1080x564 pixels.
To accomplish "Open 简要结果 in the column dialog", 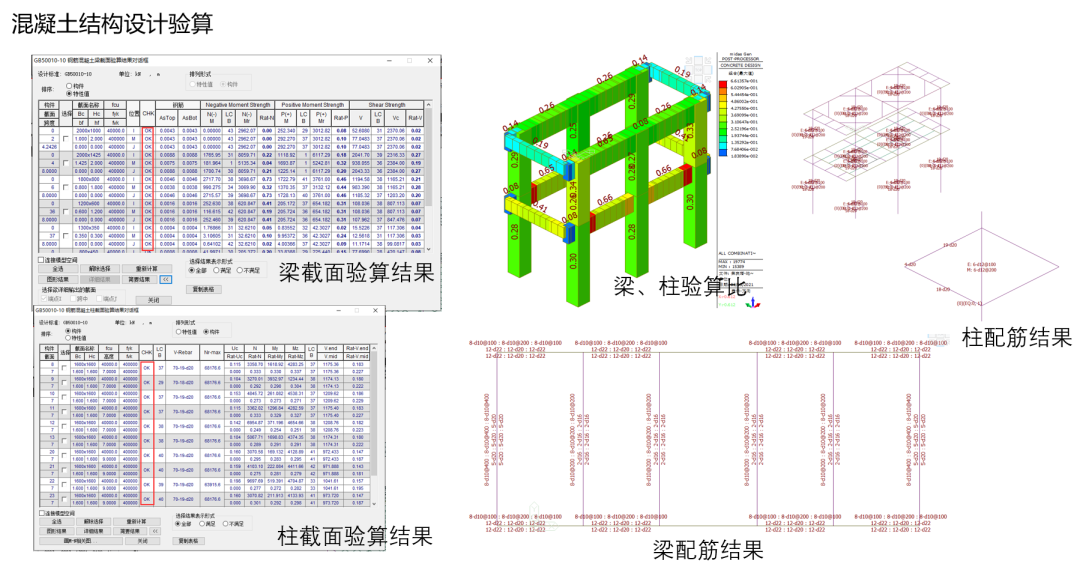I will [130, 531].
